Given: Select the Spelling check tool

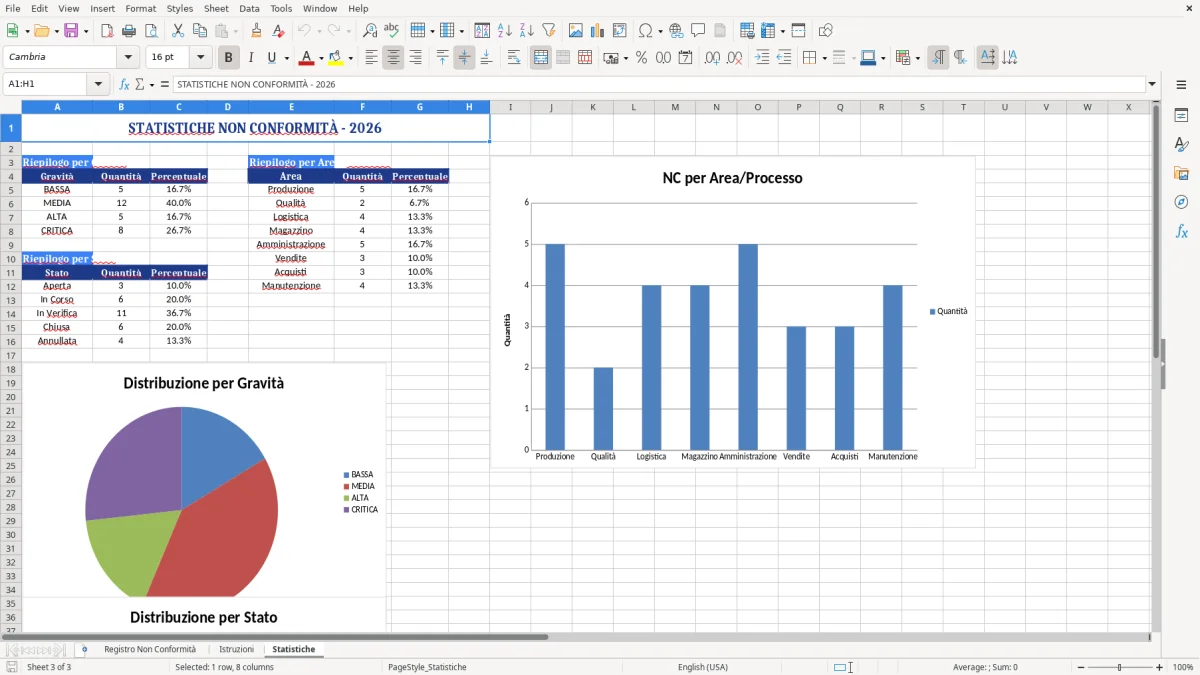Looking at the screenshot, I should 390,29.
